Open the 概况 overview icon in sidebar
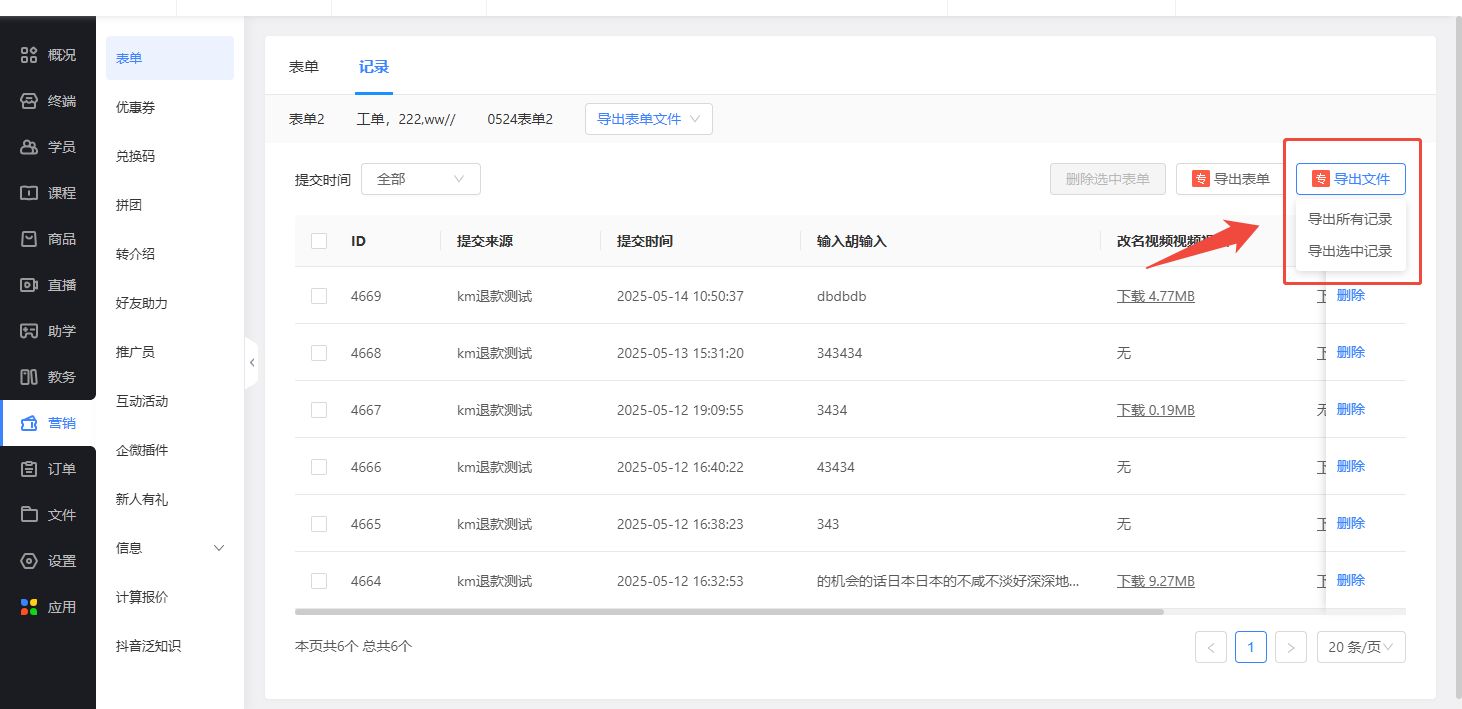This screenshot has height=709, width=1462. [x=30, y=55]
